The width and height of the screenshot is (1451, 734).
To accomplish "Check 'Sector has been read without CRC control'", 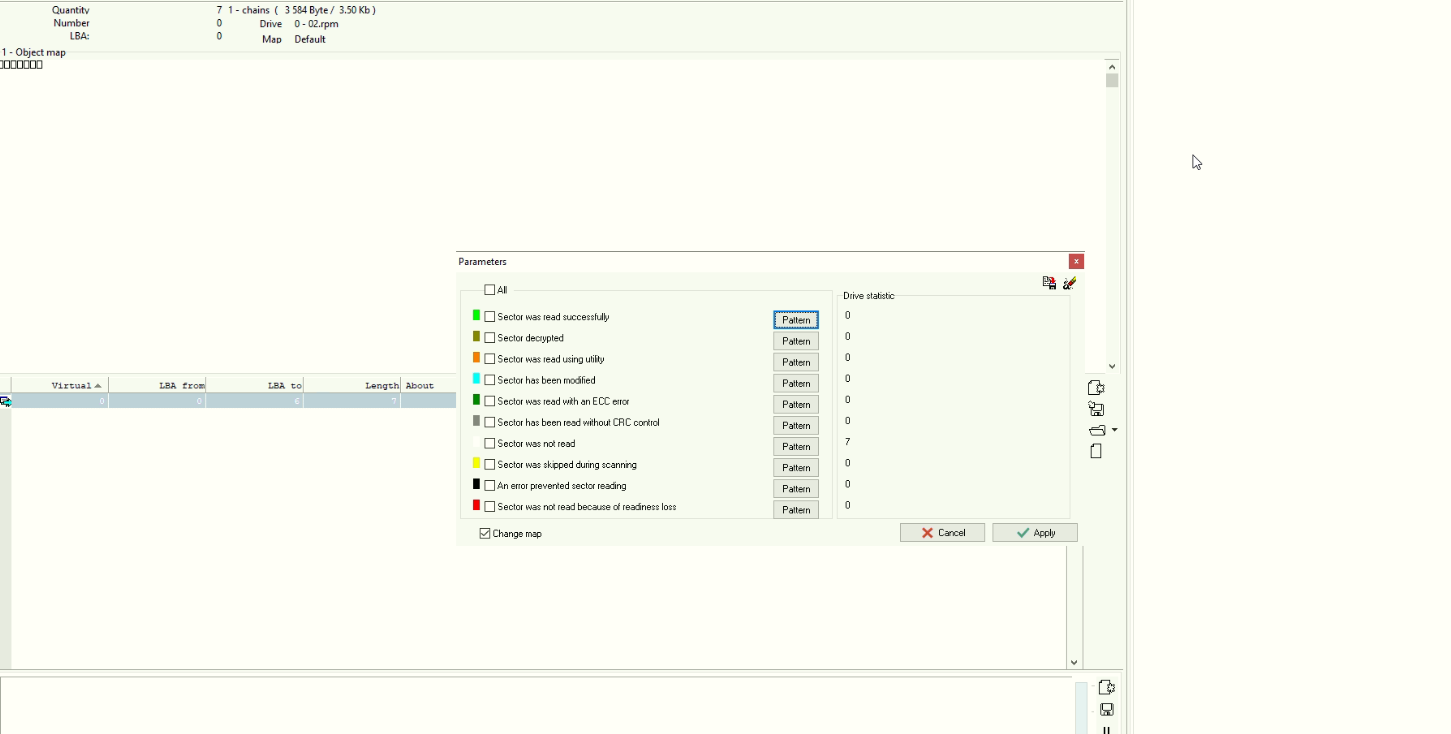I will coord(489,422).
